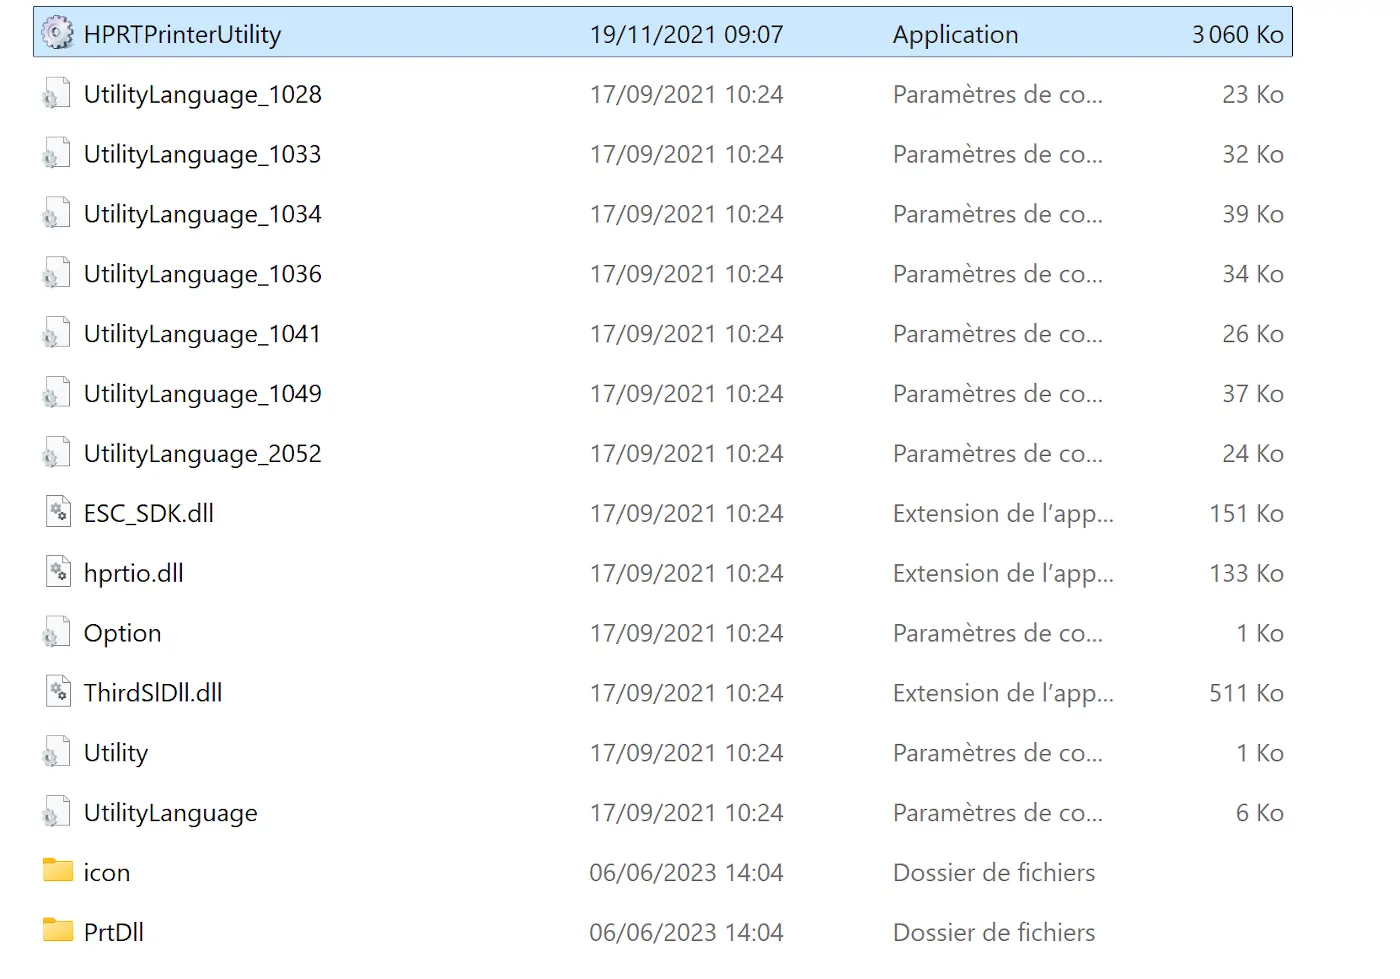Viewport: 1400px width, 979px height.
Task: Click the type column of hprtio.dll row
Action: click(1003, 574)
